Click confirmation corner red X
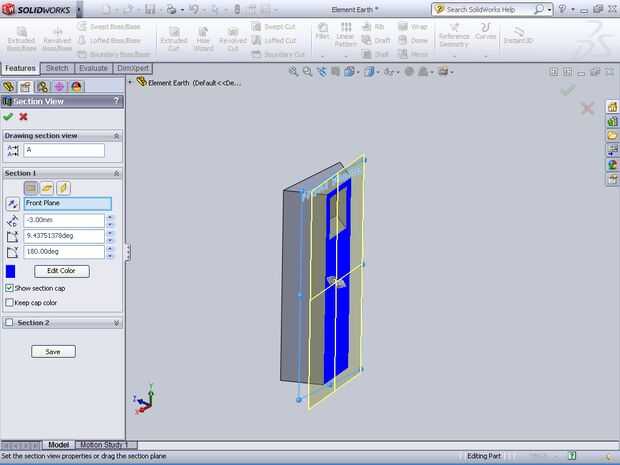This screenshot has width=620, height=465. point(587,108)
